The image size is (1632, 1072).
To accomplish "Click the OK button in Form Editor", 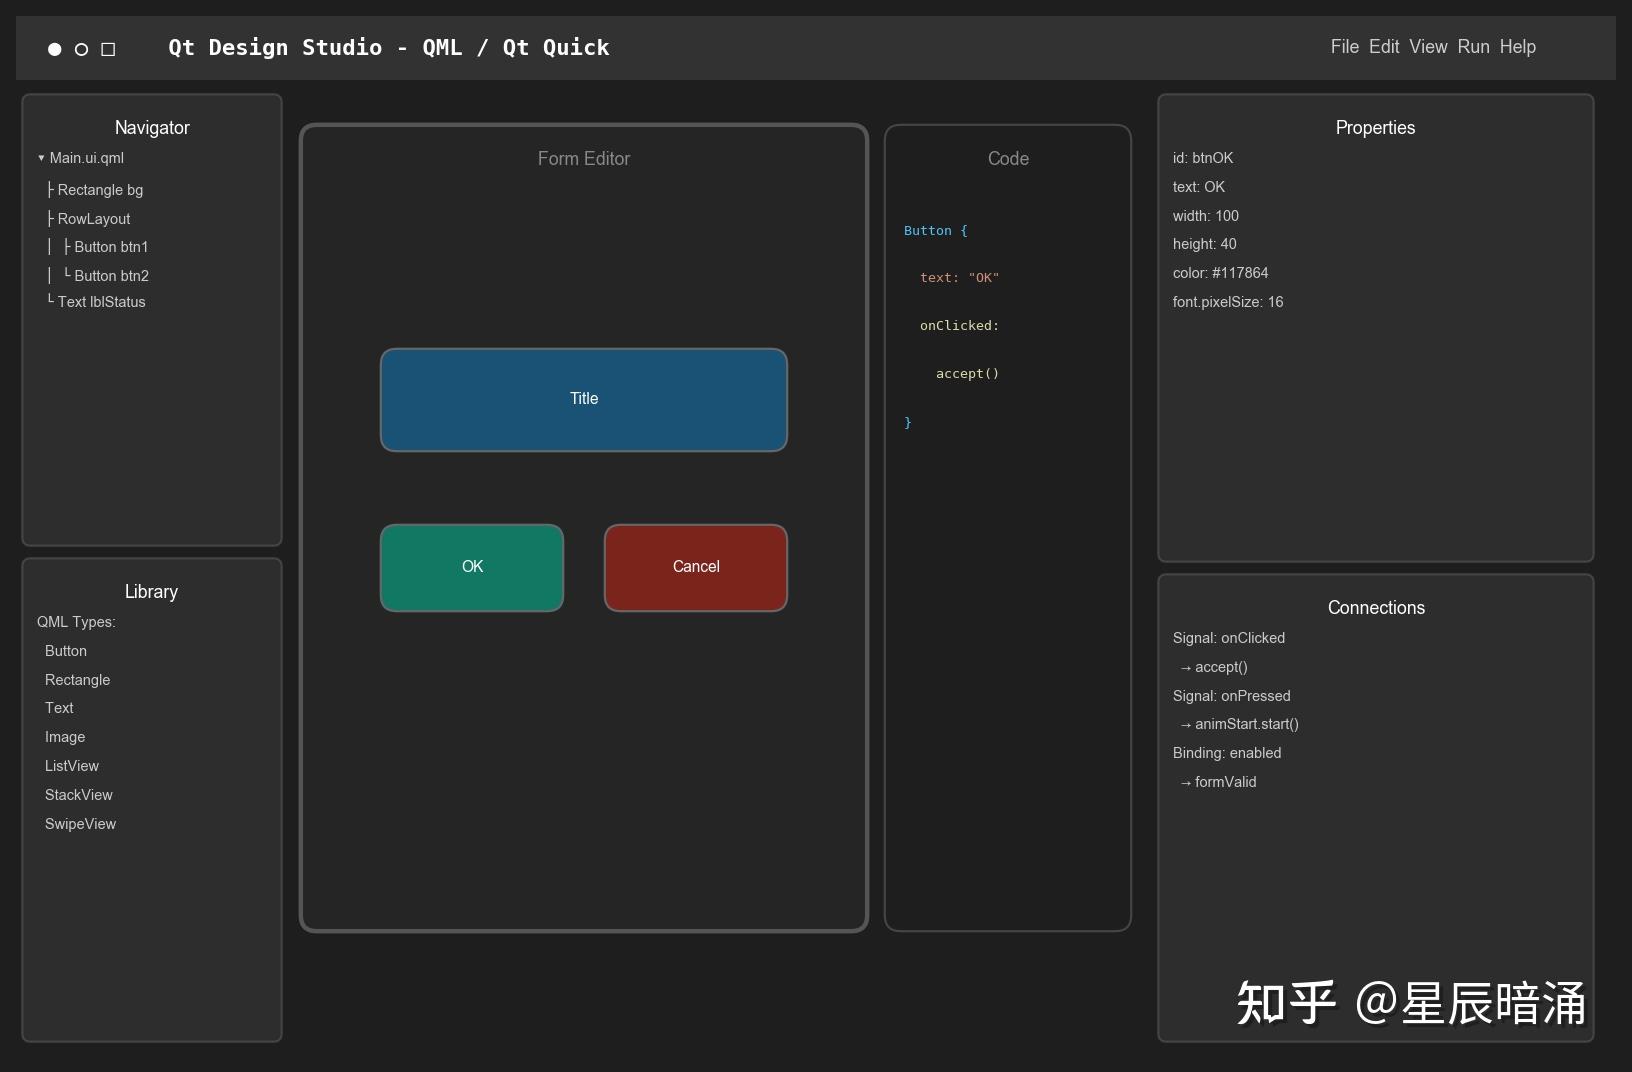I will pyautogui.click(x=472, y=567).
